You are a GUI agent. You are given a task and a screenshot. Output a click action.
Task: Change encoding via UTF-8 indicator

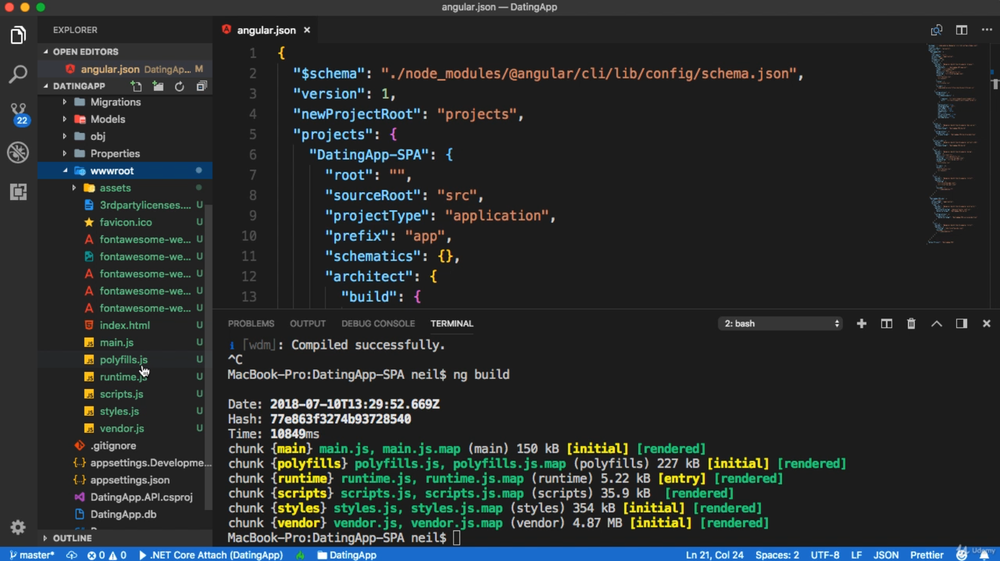[825, 555]
